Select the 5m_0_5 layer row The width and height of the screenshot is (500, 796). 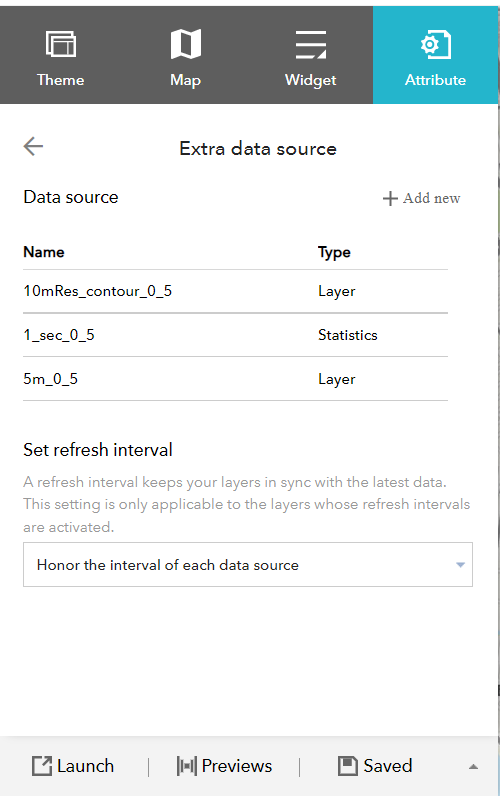[236, 379]
